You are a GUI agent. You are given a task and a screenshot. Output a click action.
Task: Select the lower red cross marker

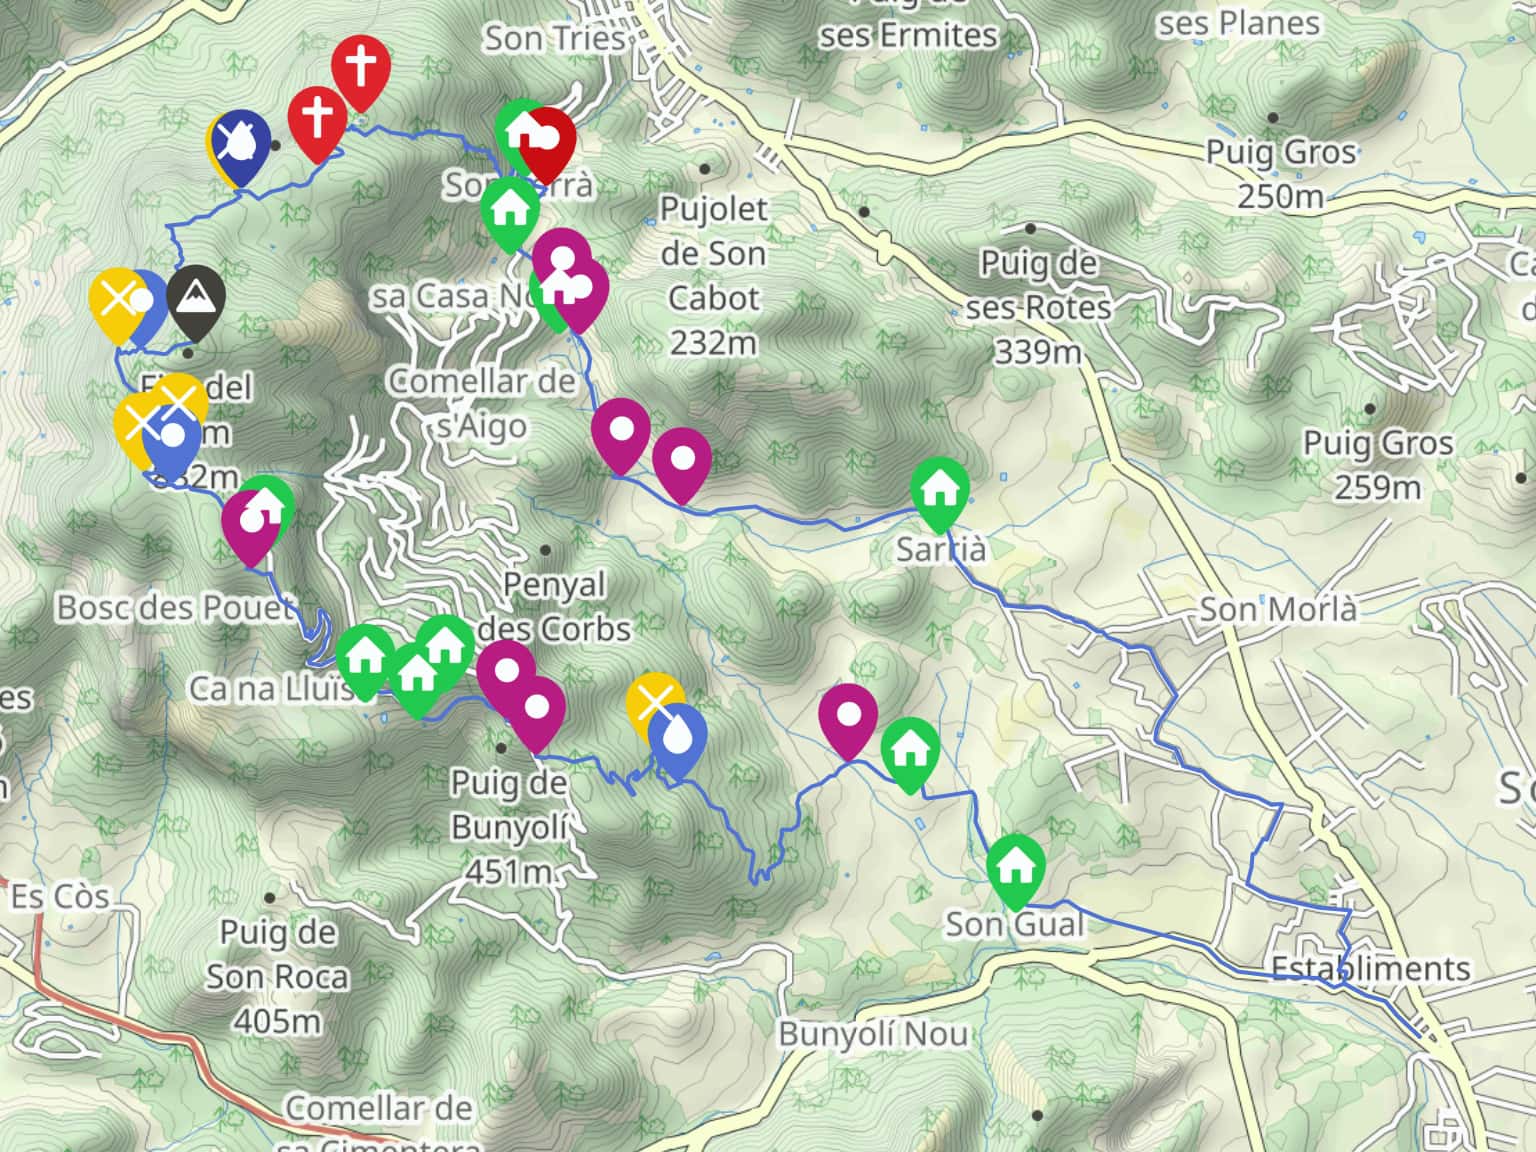(x=317, y=119)
